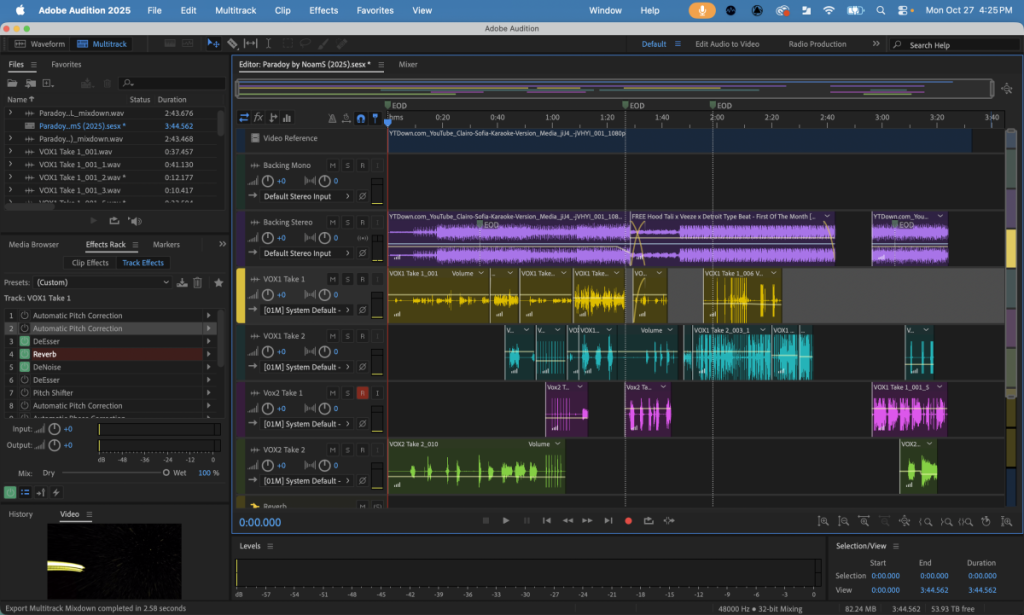Image resolution: width=1024 pixels, height=615 pixels.
Task: Expand VOX1 Take 1_001.wav file row
Action: [x=10, y=151]
